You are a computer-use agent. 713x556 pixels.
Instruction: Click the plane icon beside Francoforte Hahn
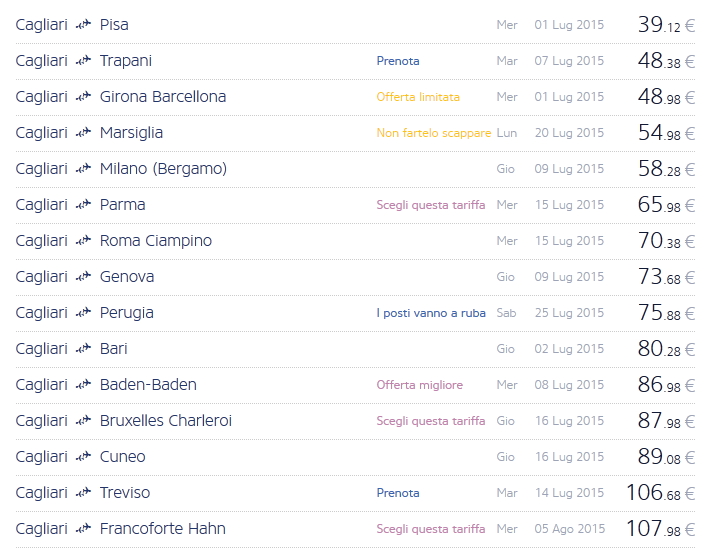pyautogui.click(x=83, y=529)
